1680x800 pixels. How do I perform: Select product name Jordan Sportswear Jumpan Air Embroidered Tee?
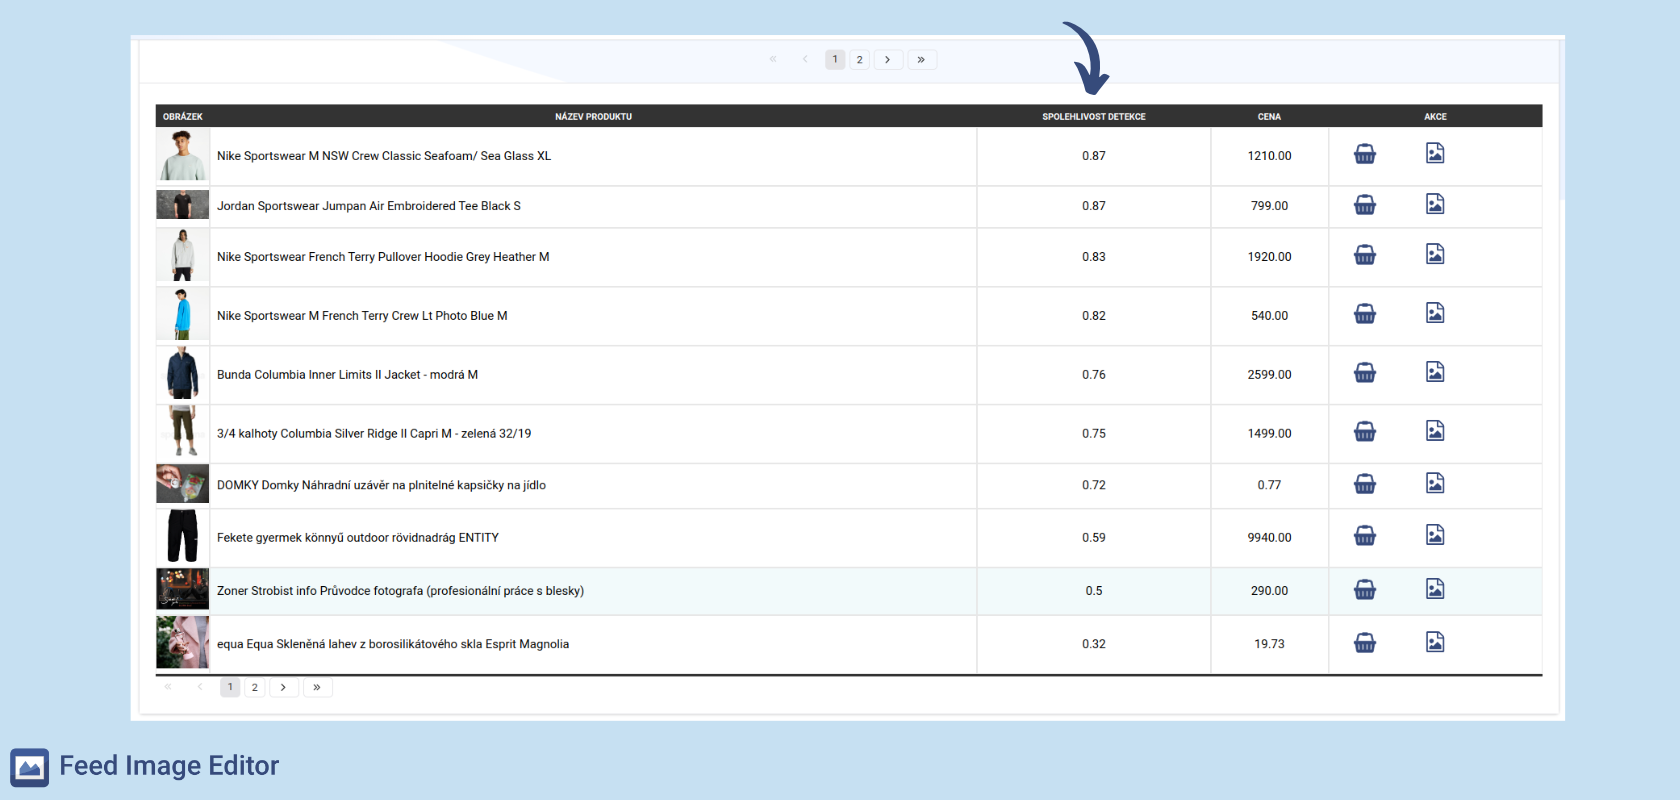[x=369, y=206]
